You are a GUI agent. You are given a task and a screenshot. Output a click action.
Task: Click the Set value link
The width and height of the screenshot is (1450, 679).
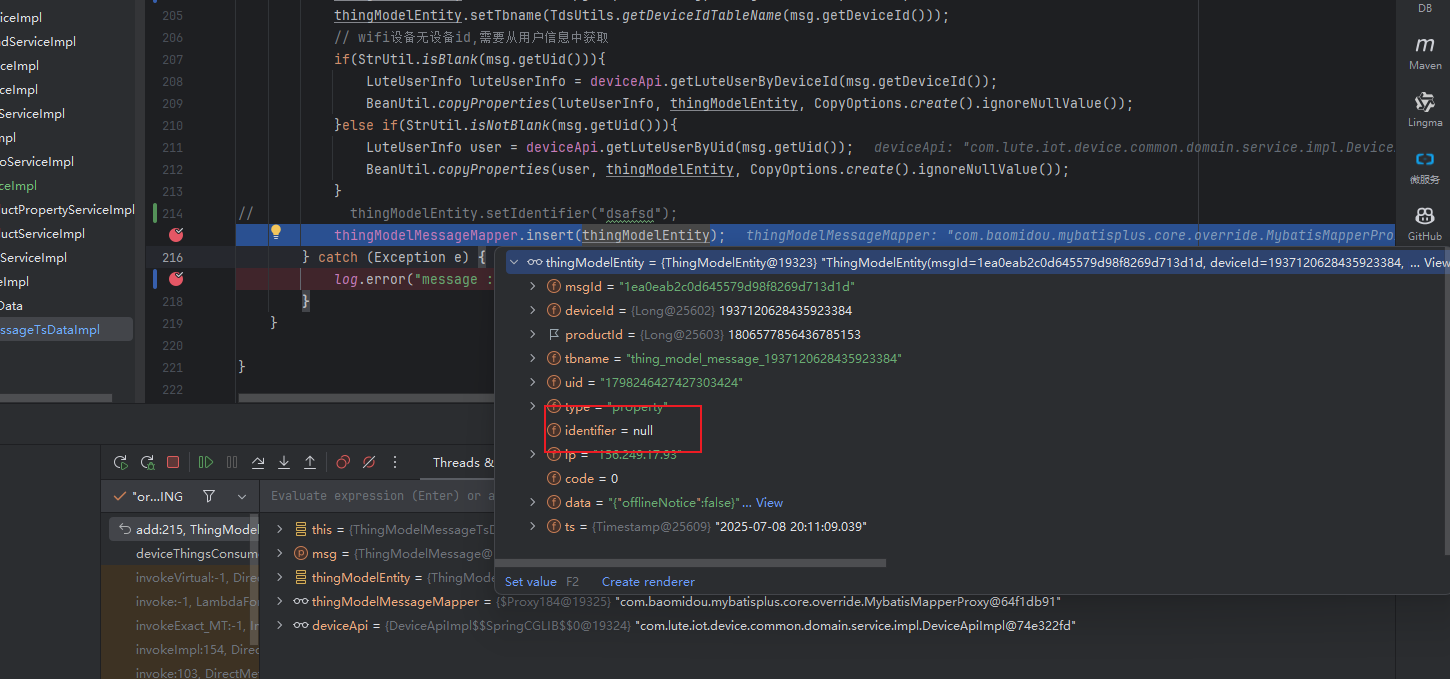click(x=530, y=582)
